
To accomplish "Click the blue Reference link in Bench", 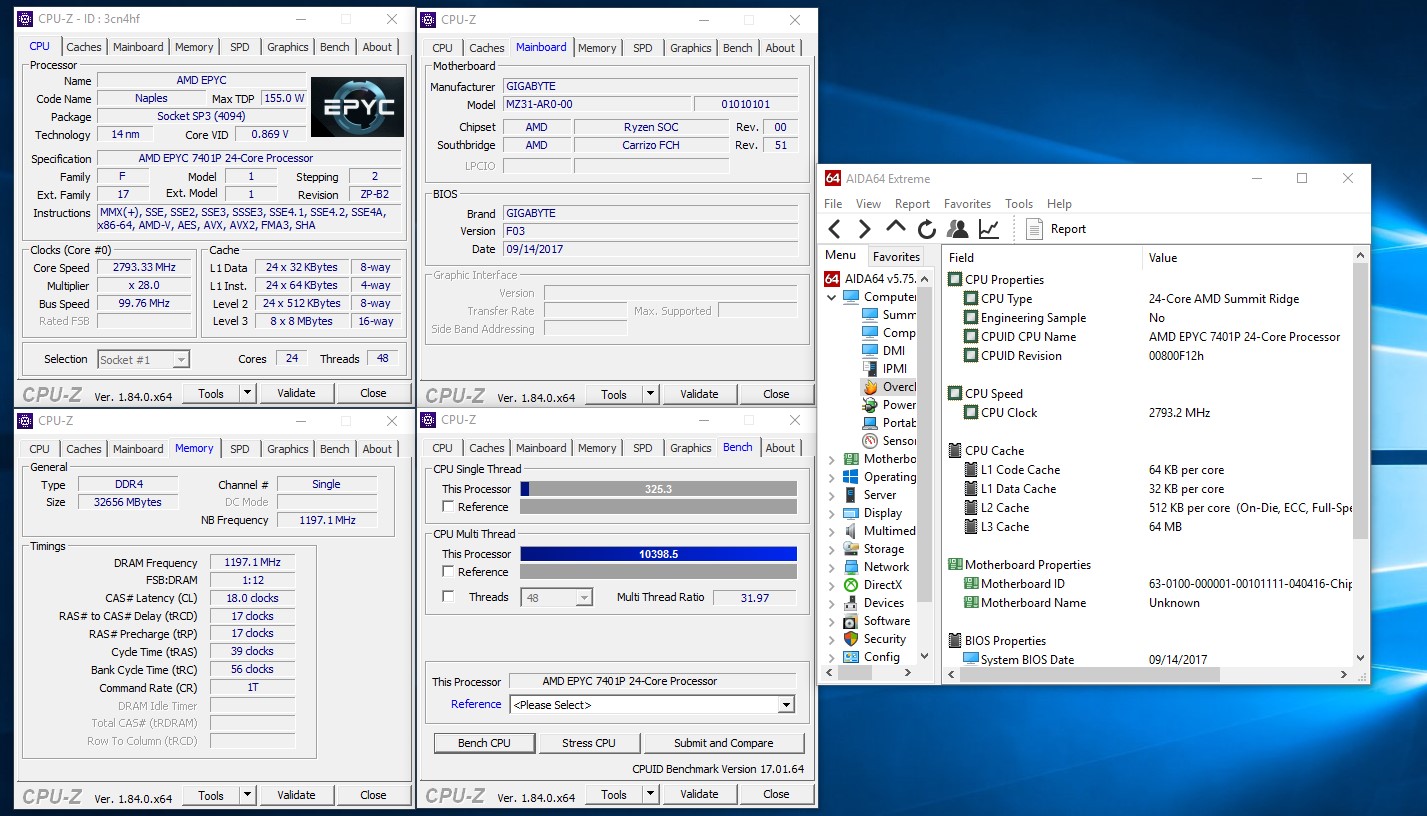I will click(x=476, y=704).
